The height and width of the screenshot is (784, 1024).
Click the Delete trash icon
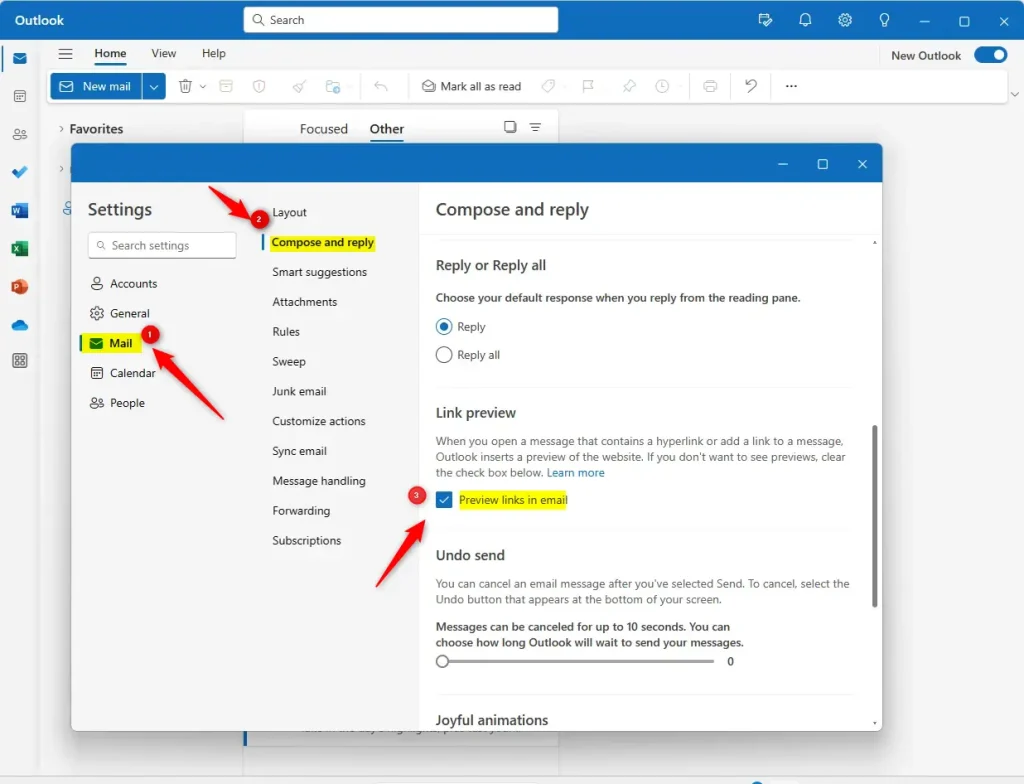pos(185,86)
